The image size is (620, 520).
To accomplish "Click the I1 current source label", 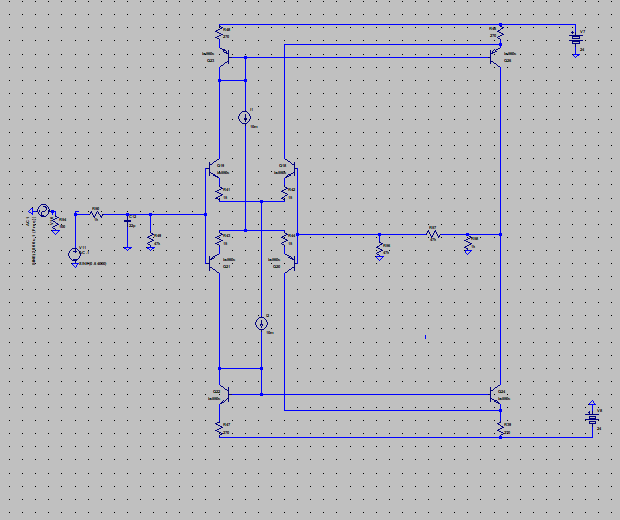I will (251, 110).
